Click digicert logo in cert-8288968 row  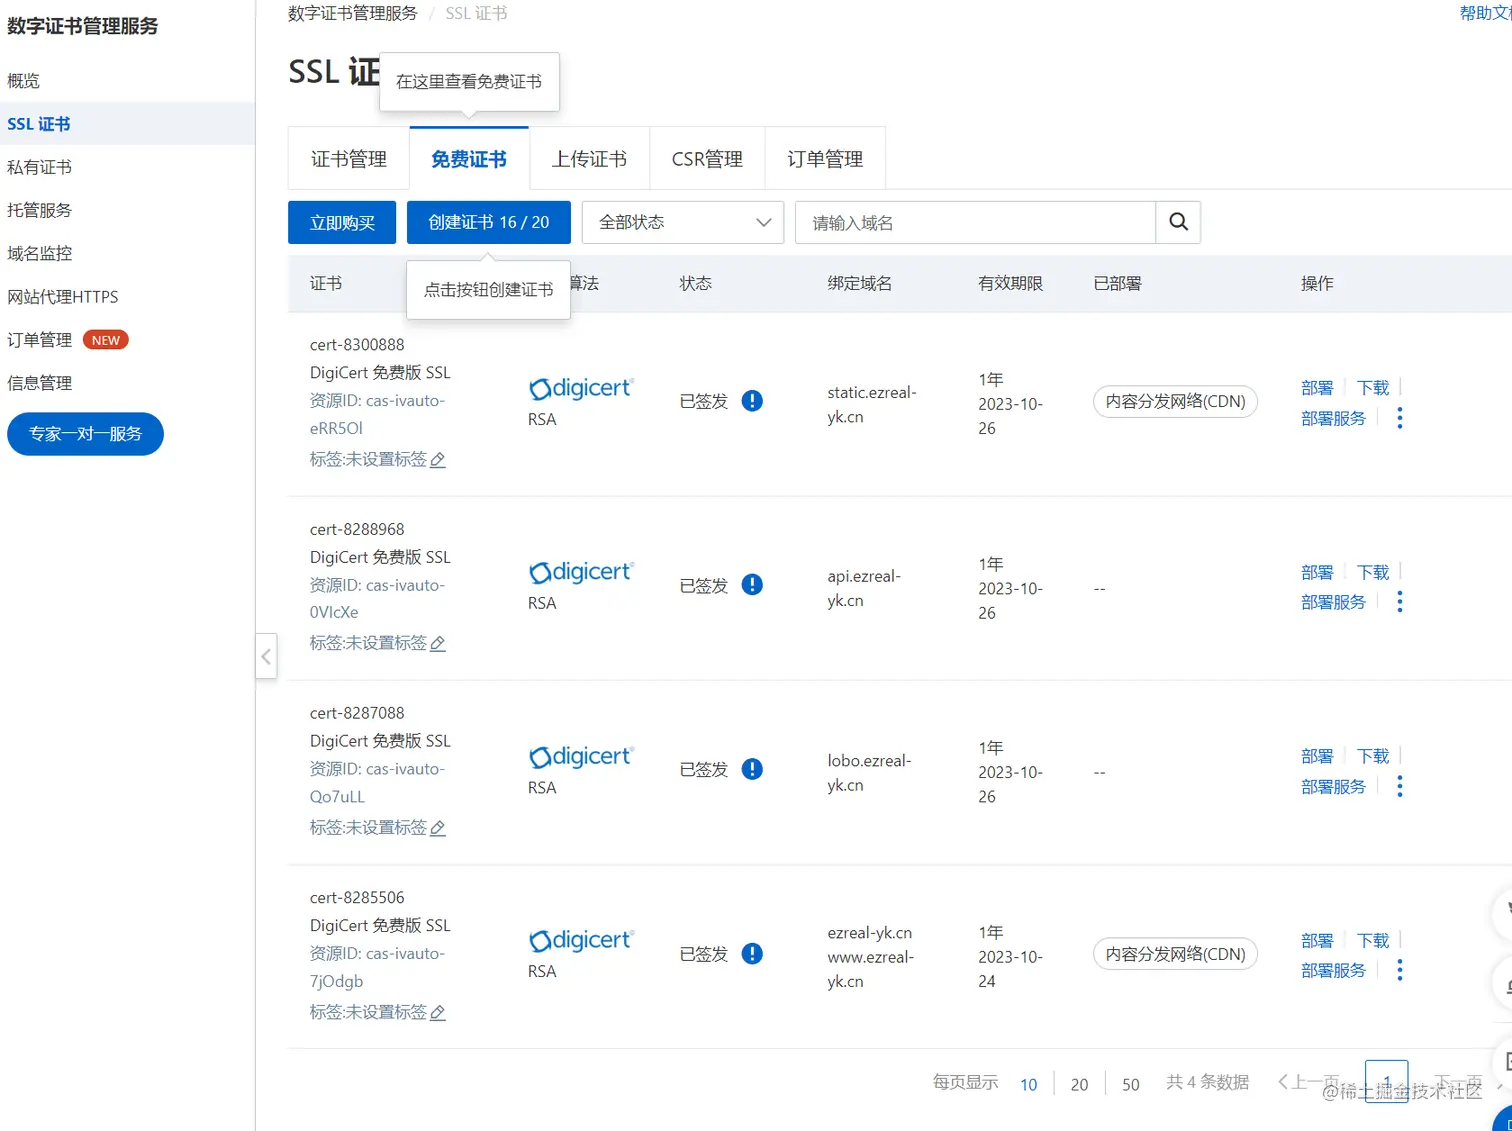click(x=581, y=572)
